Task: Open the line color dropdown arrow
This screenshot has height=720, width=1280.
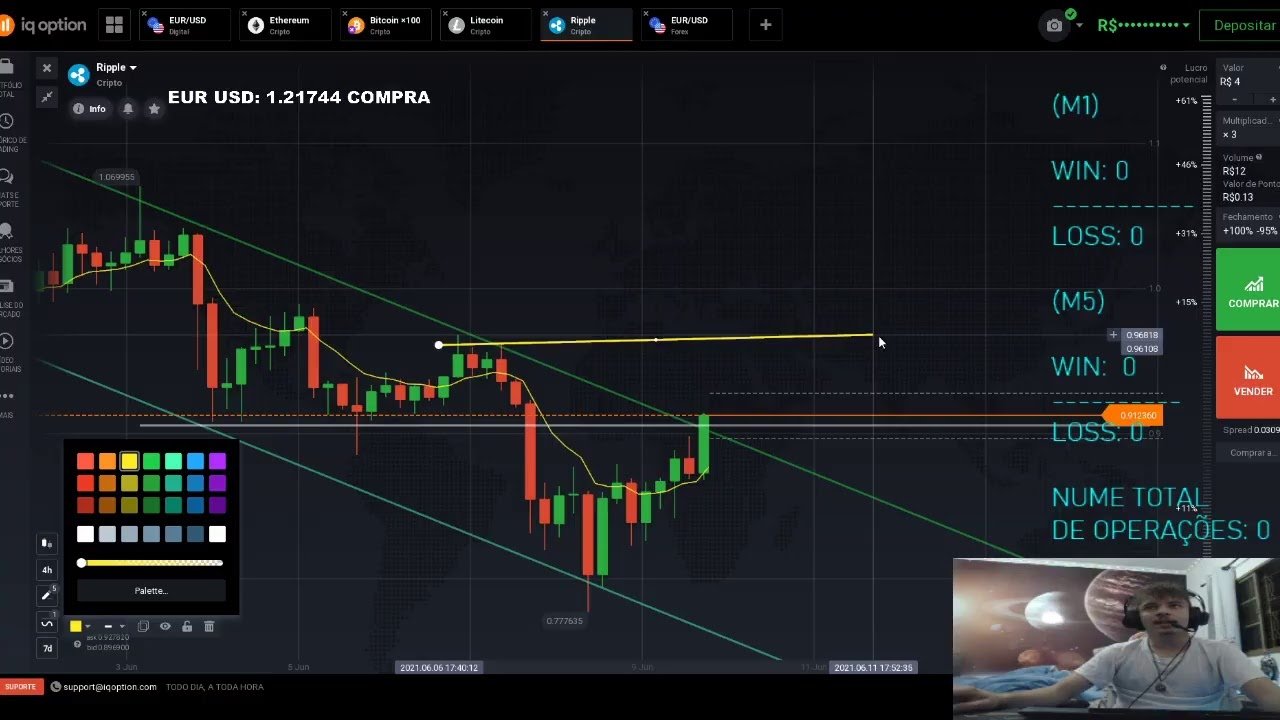Action: [x=88, y=627]
